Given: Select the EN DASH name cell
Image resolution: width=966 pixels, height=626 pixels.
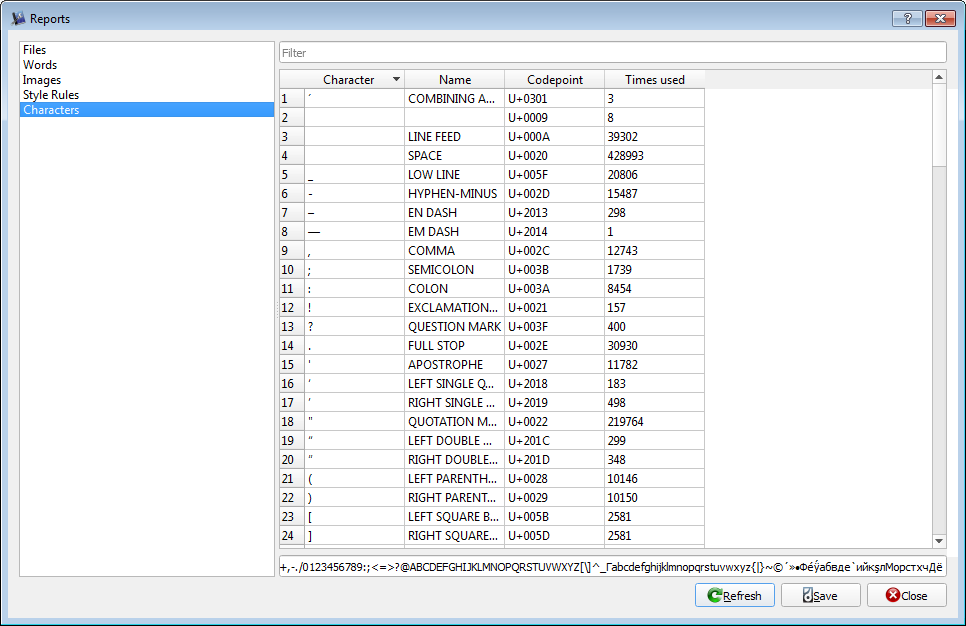Looking at the screenshot, I should pyautogui.click(x=455, y=213).
